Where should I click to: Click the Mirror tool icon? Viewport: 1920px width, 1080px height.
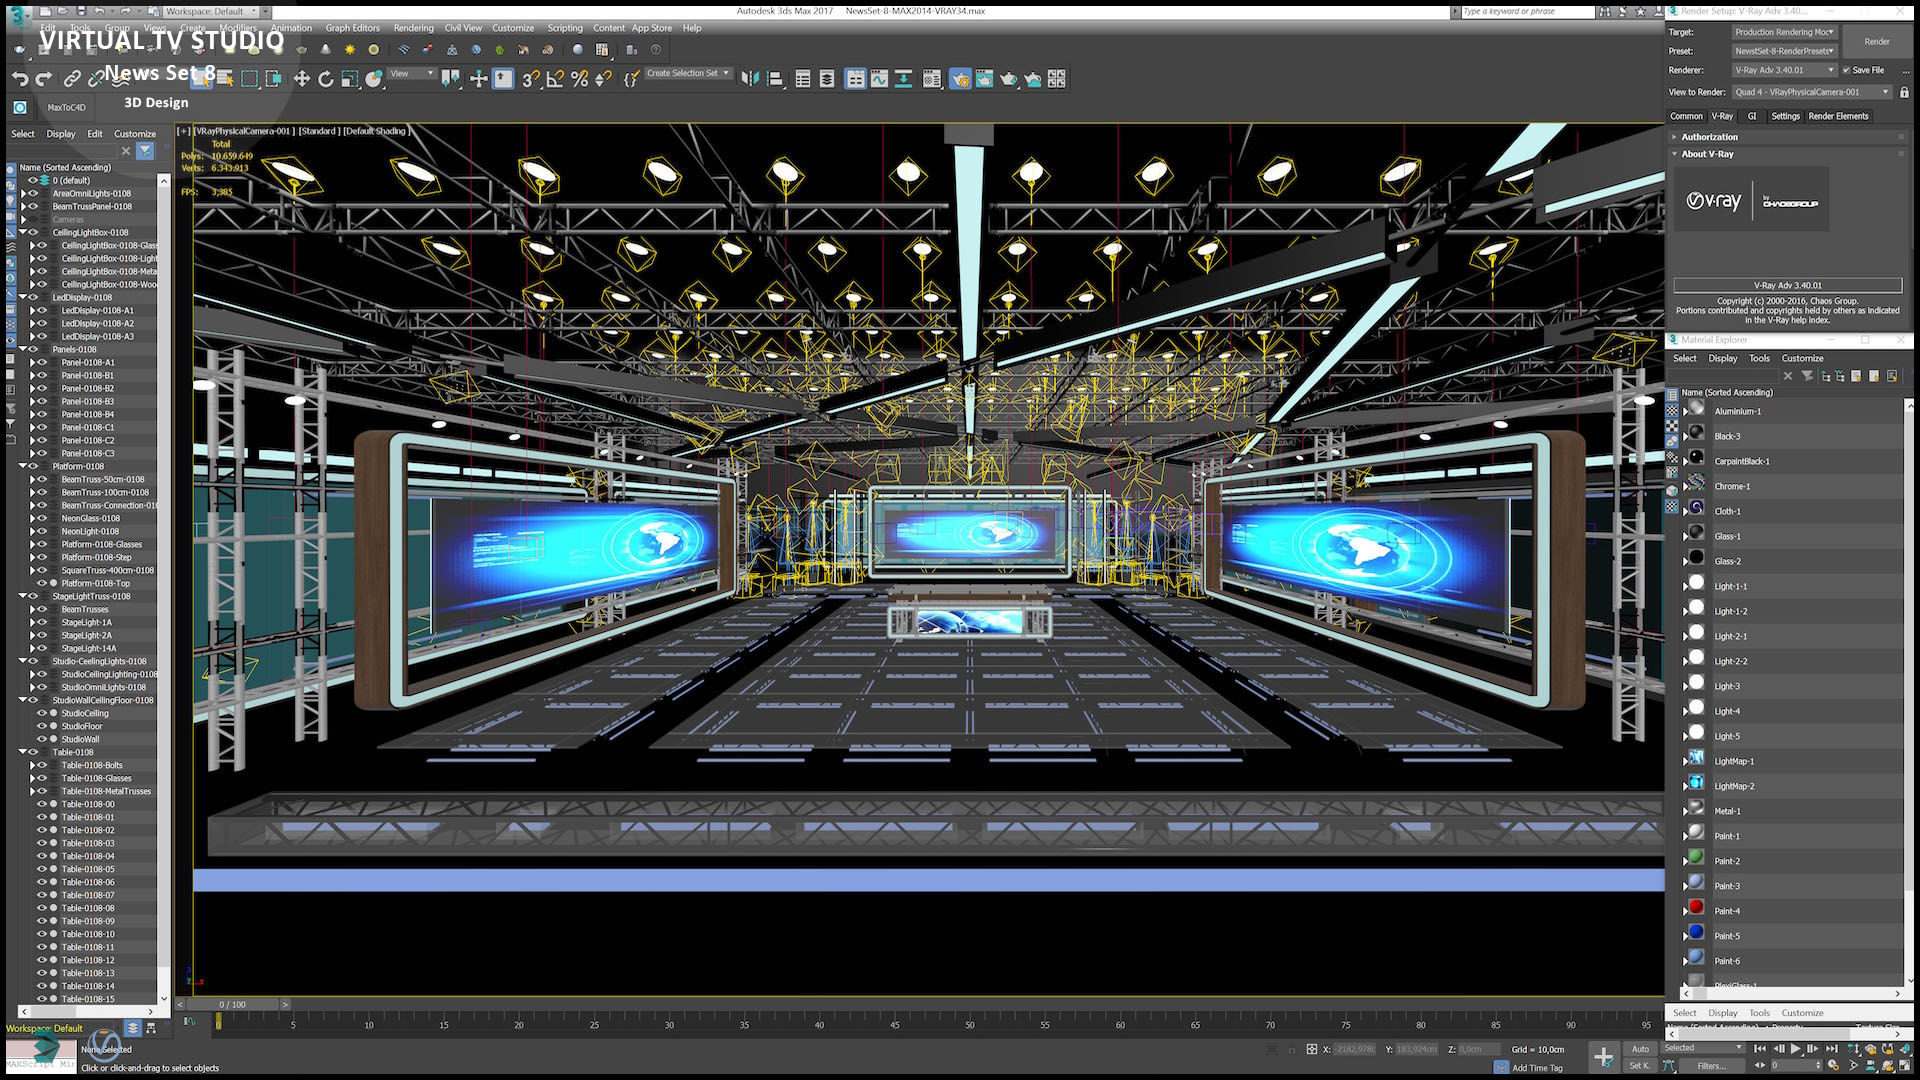pyautogui.click(x=750, y=79)
